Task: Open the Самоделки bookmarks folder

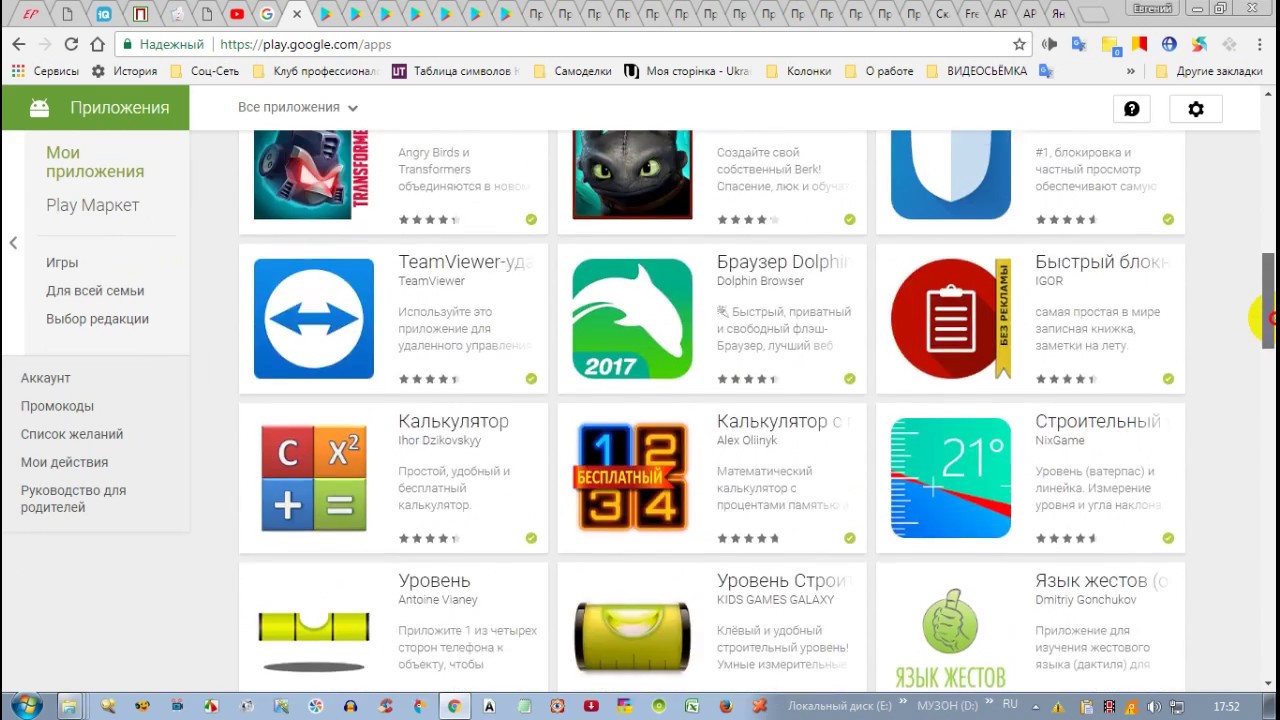Action: point(573,71)
